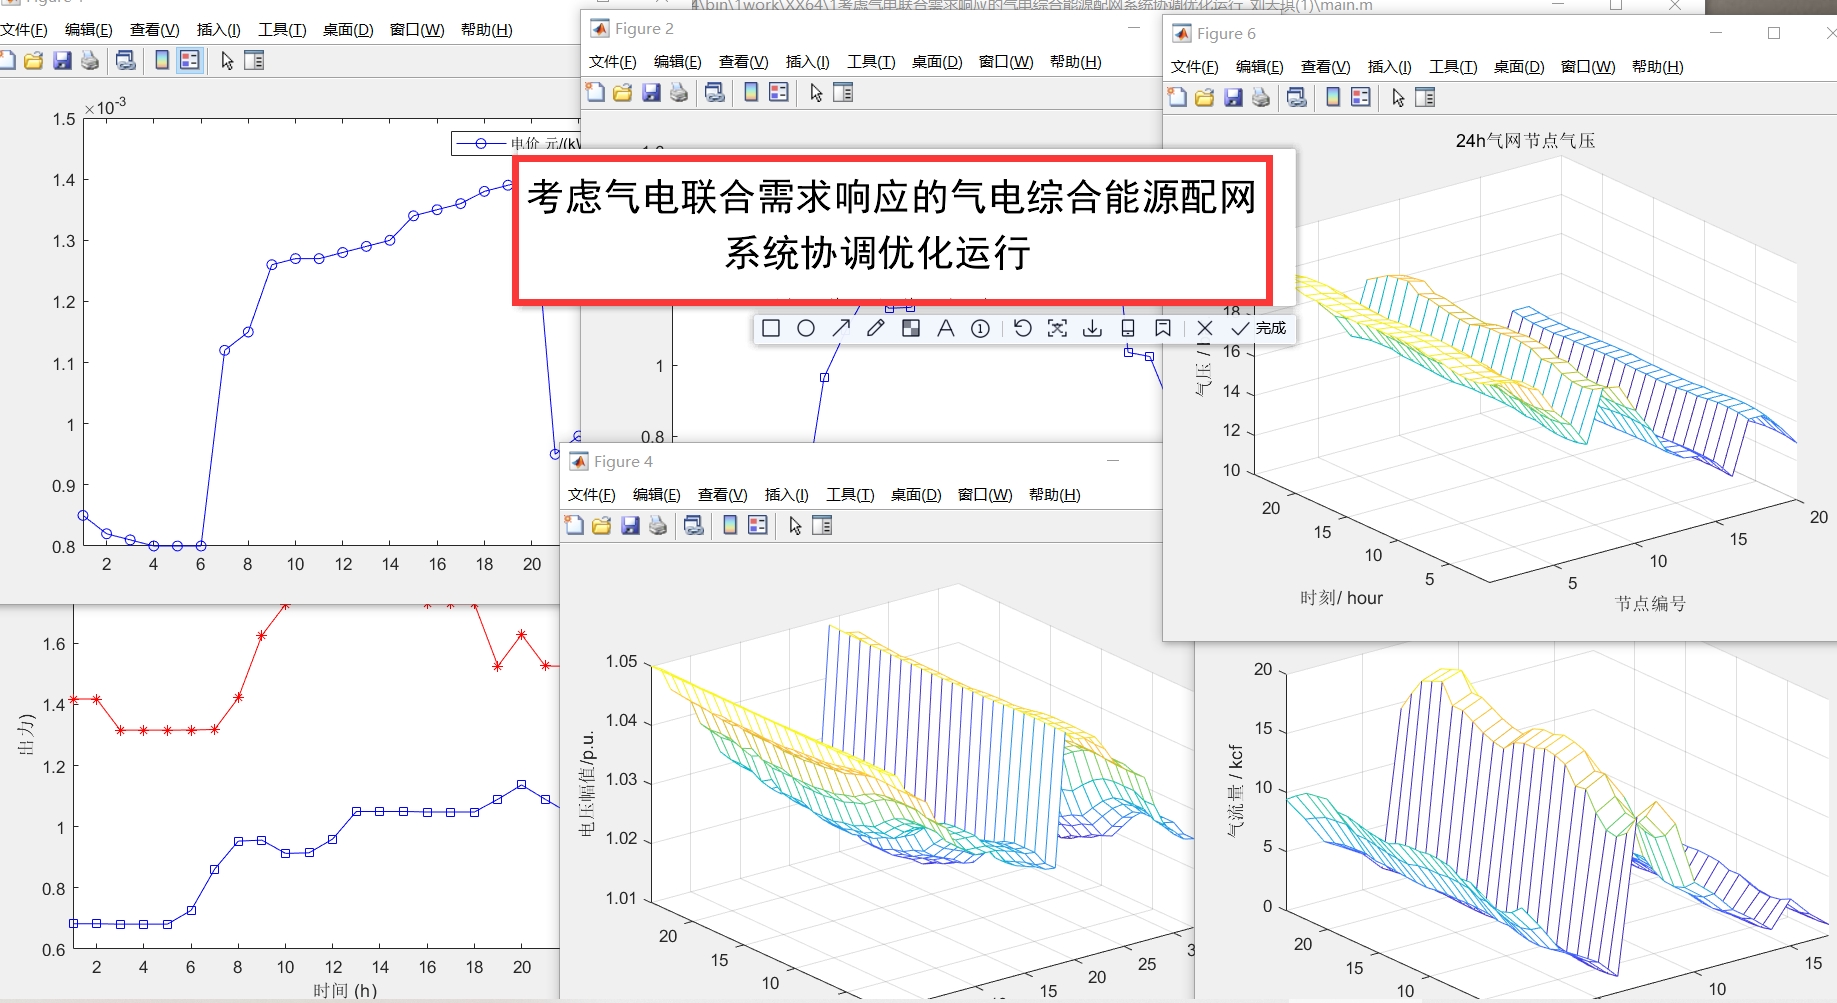Image resolution: width=1837 pixels, height=1003 pixels.
Task: Toggle Insert Colorbar in Figure 4 toolbar
Action: tap(730, 526)
